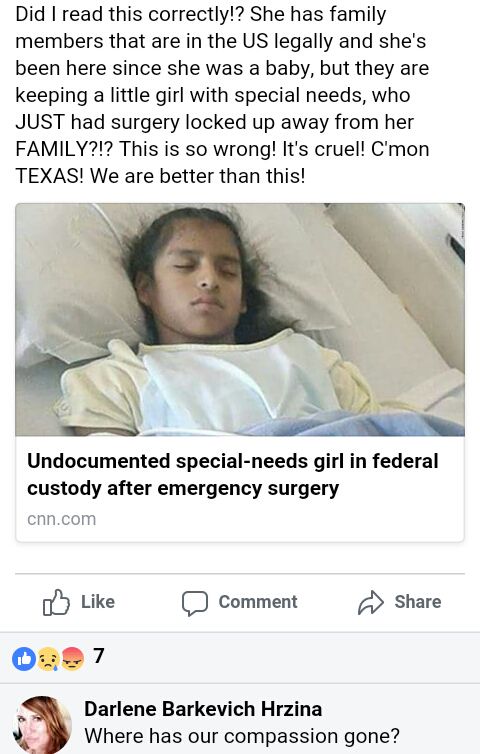Screen dimensions: 480x754
Task: Click the angry reaction emoji
Action: [x=72, y=658]
